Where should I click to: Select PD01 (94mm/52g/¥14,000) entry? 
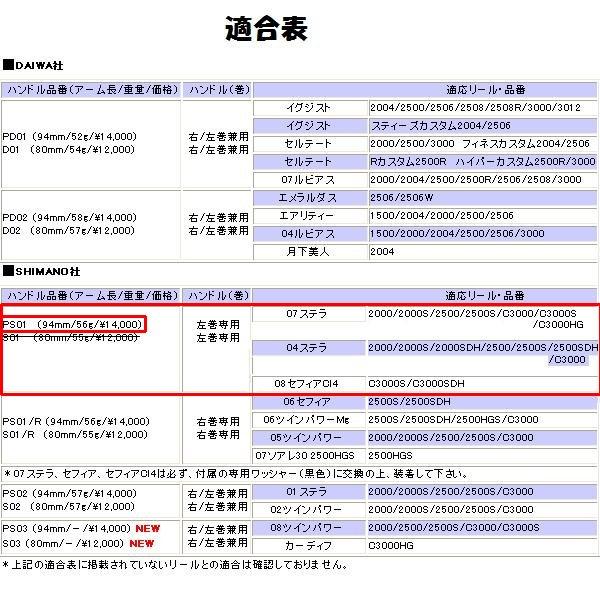70,137
